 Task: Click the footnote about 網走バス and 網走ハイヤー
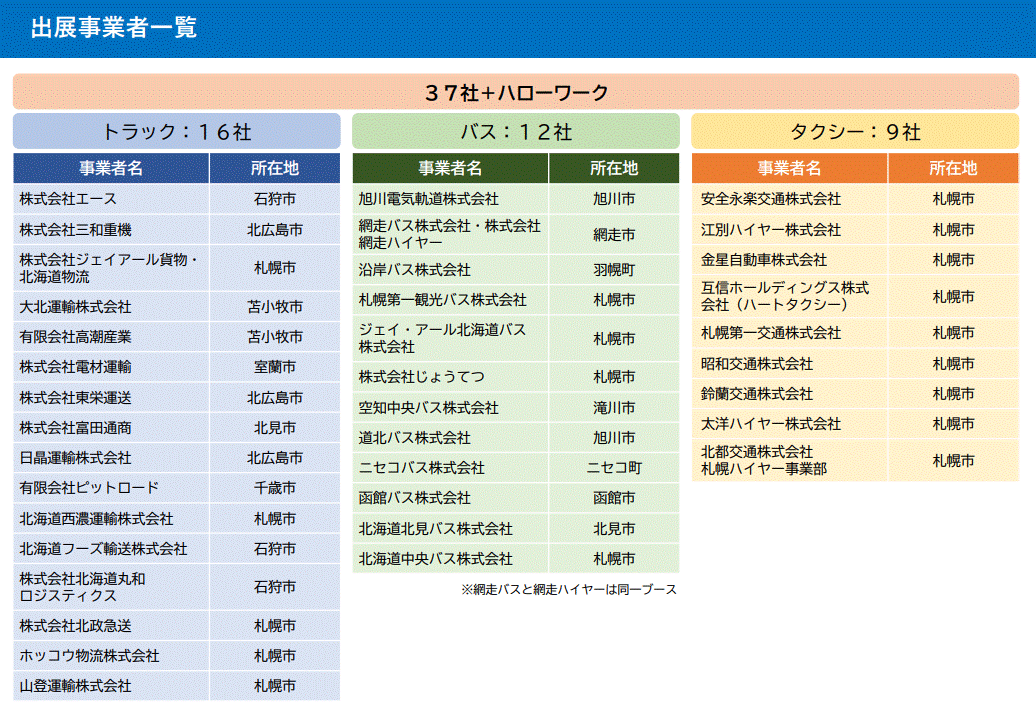[x=569, y=590]
